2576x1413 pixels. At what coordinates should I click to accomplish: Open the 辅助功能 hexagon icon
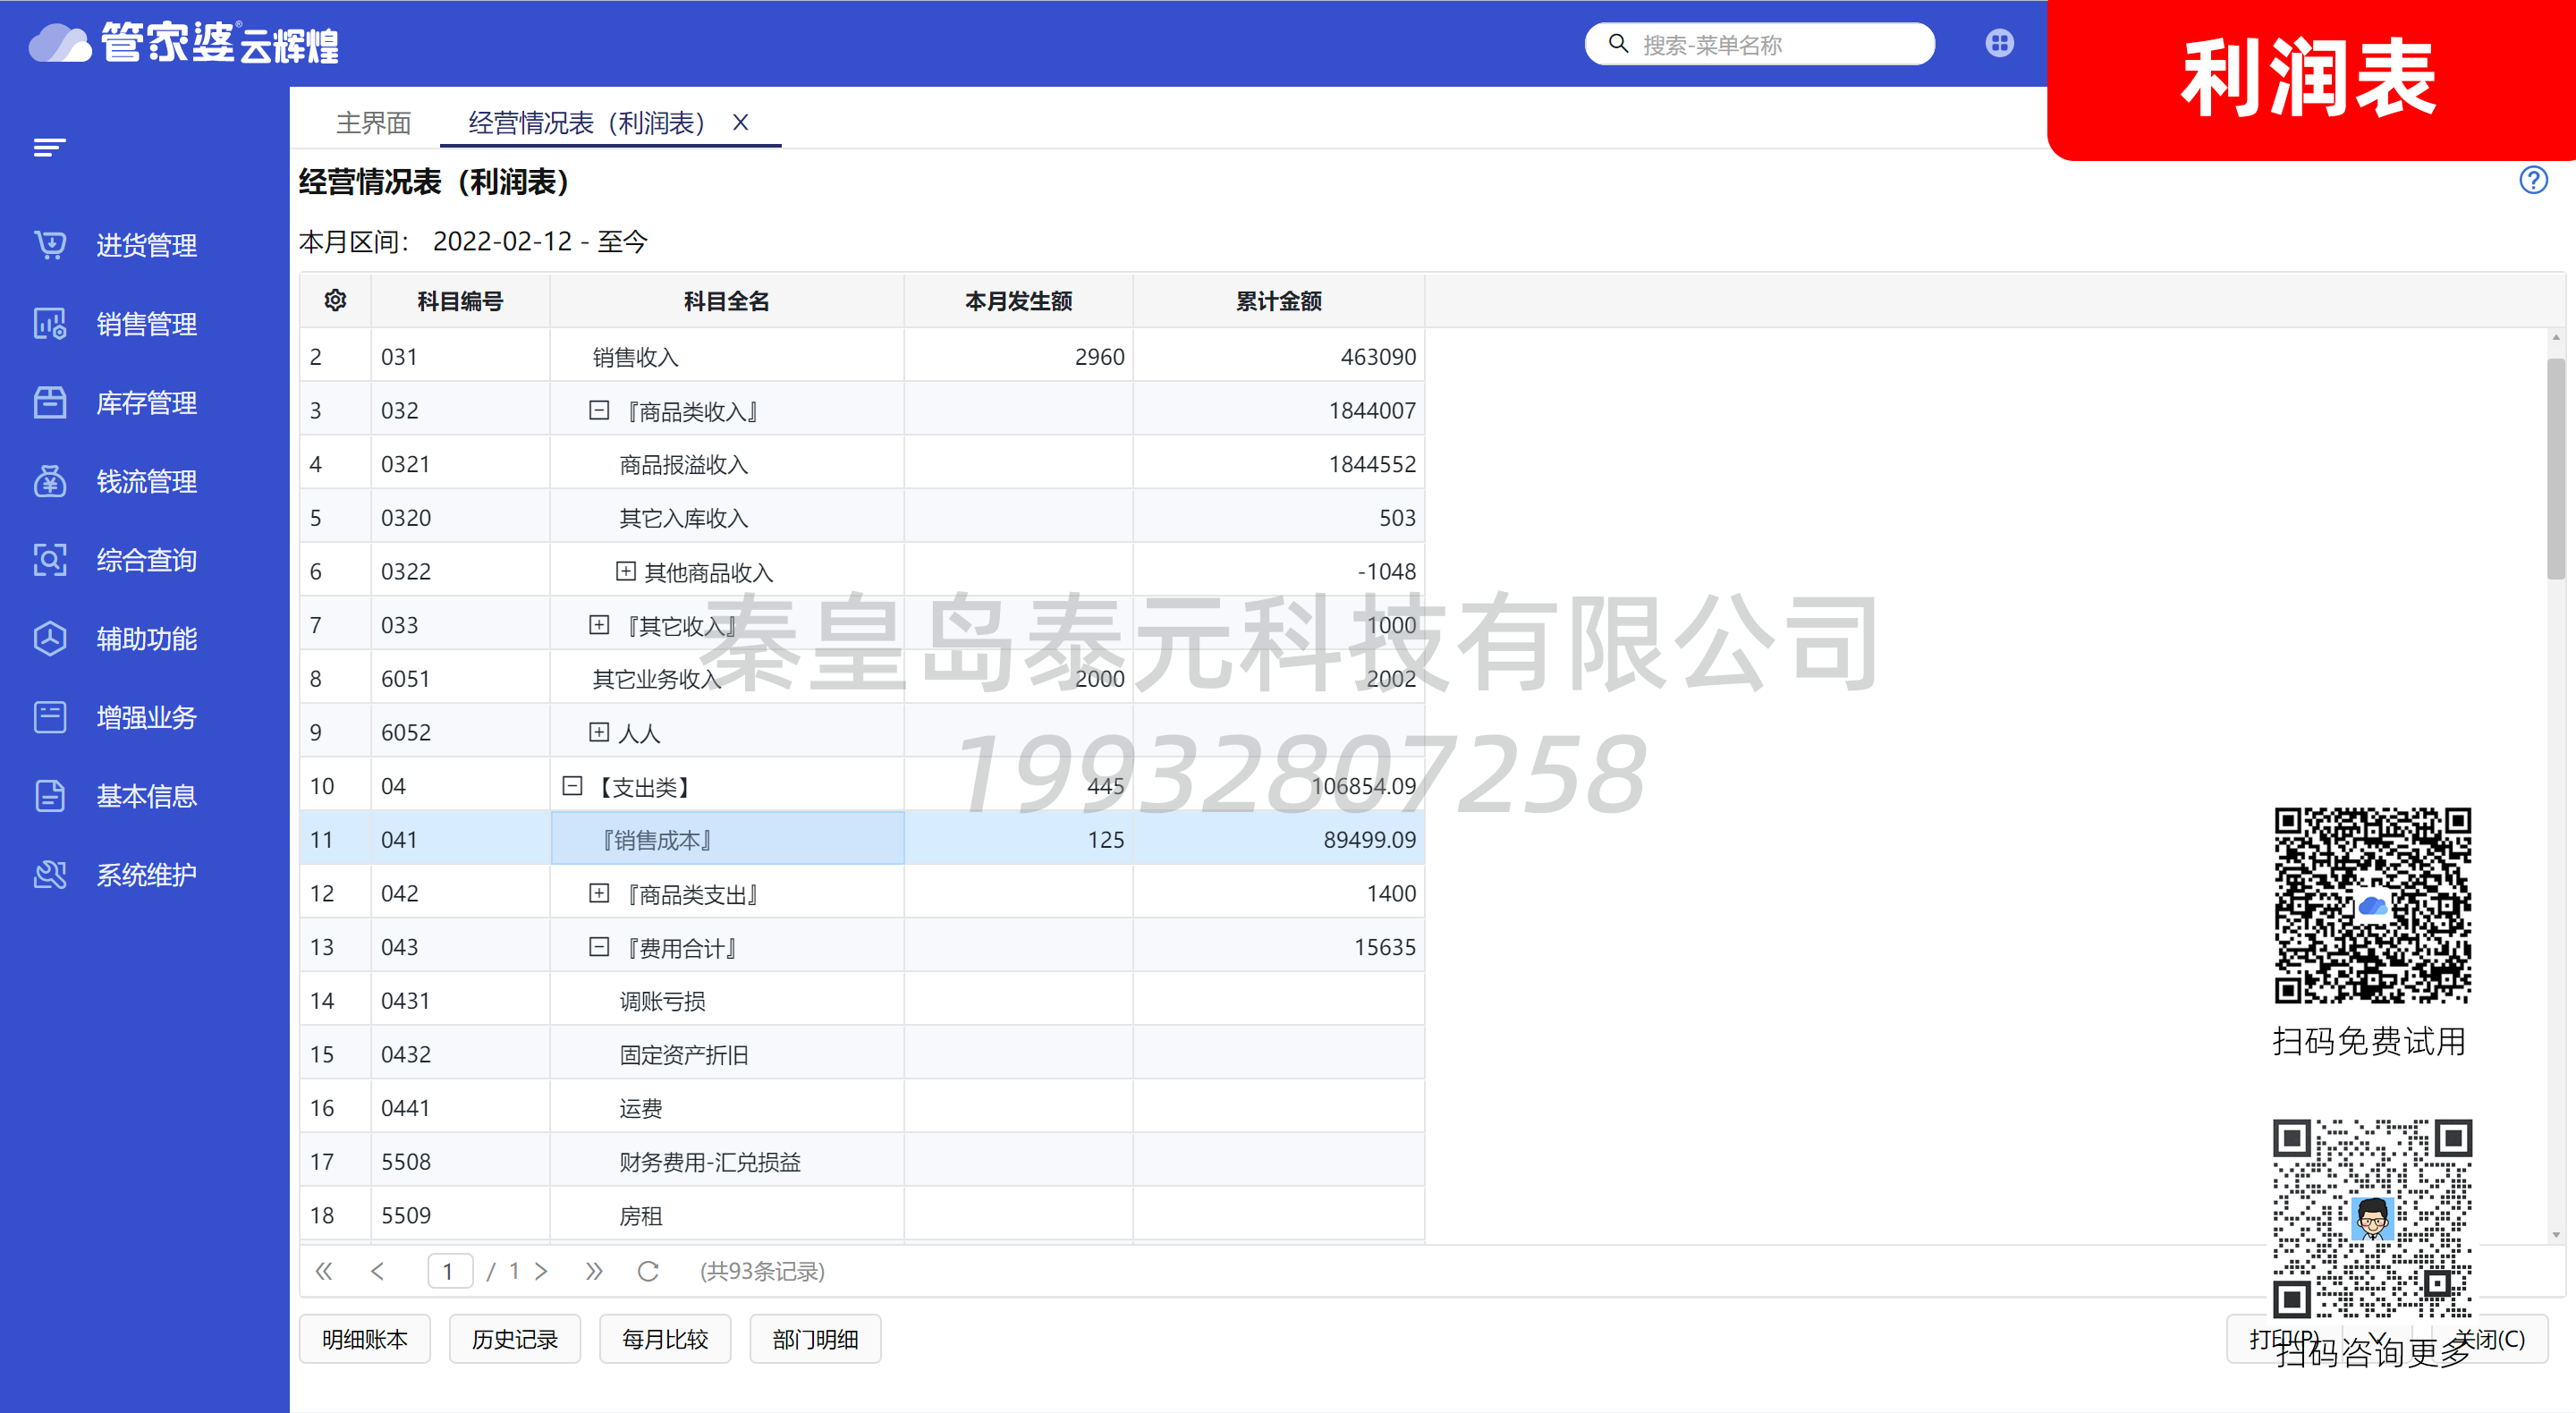pos(50,639)
